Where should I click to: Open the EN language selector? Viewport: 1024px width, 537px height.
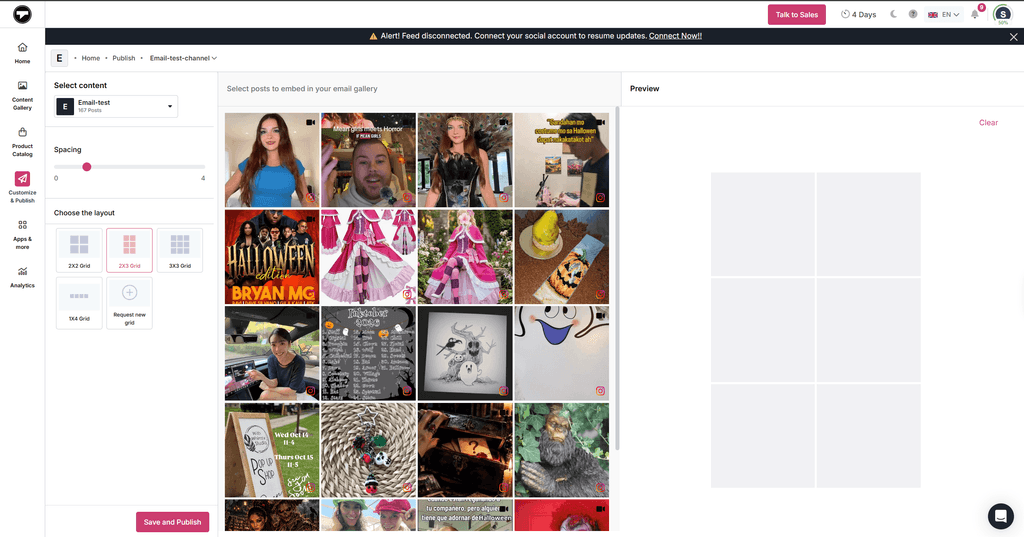(944, 14)
